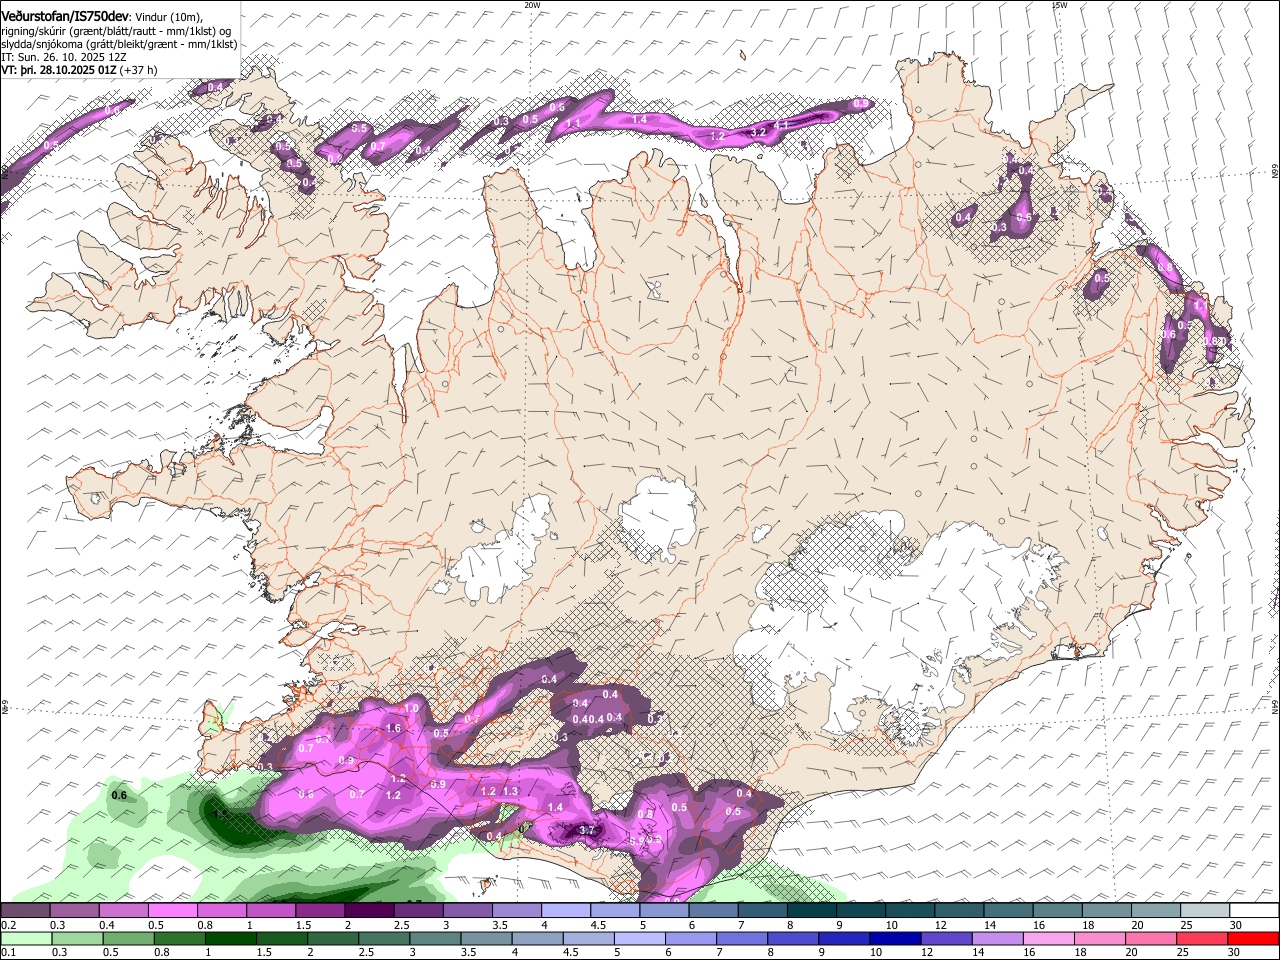This screenshot has width=1280, height=960.
Task: Choose the darkest green swatch in the rain legend
Action: click(x=228, y=938)
